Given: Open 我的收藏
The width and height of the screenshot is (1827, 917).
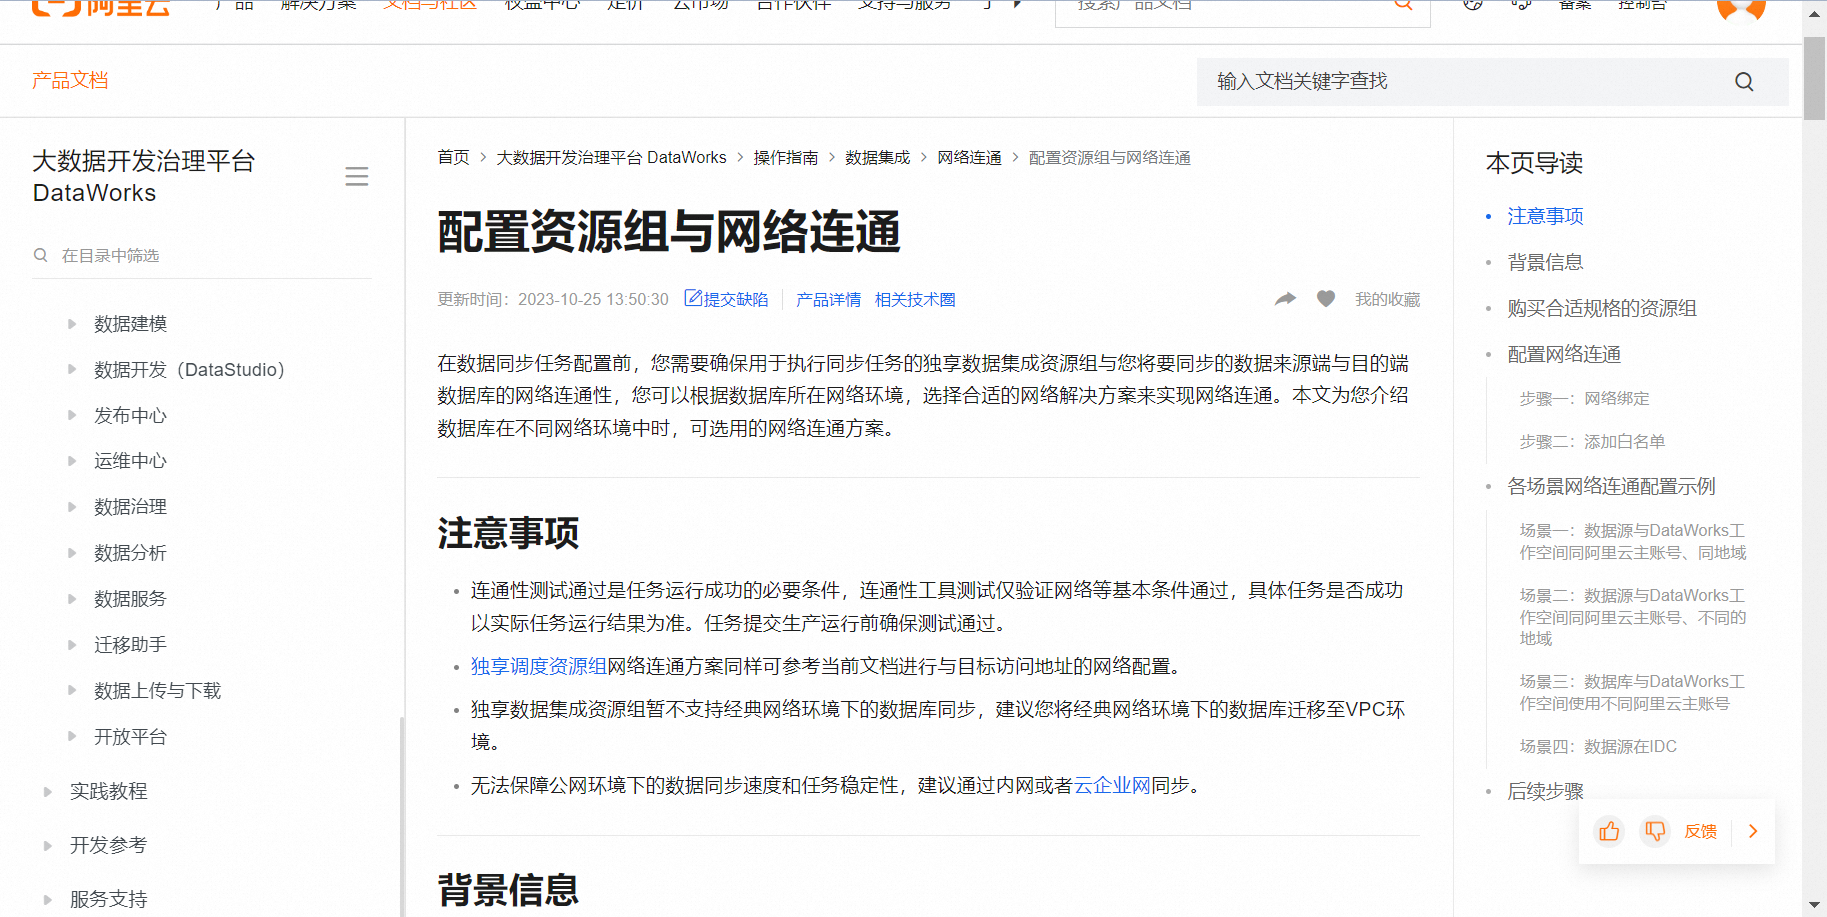Looking at the screenshot, I should (1387, 300).
